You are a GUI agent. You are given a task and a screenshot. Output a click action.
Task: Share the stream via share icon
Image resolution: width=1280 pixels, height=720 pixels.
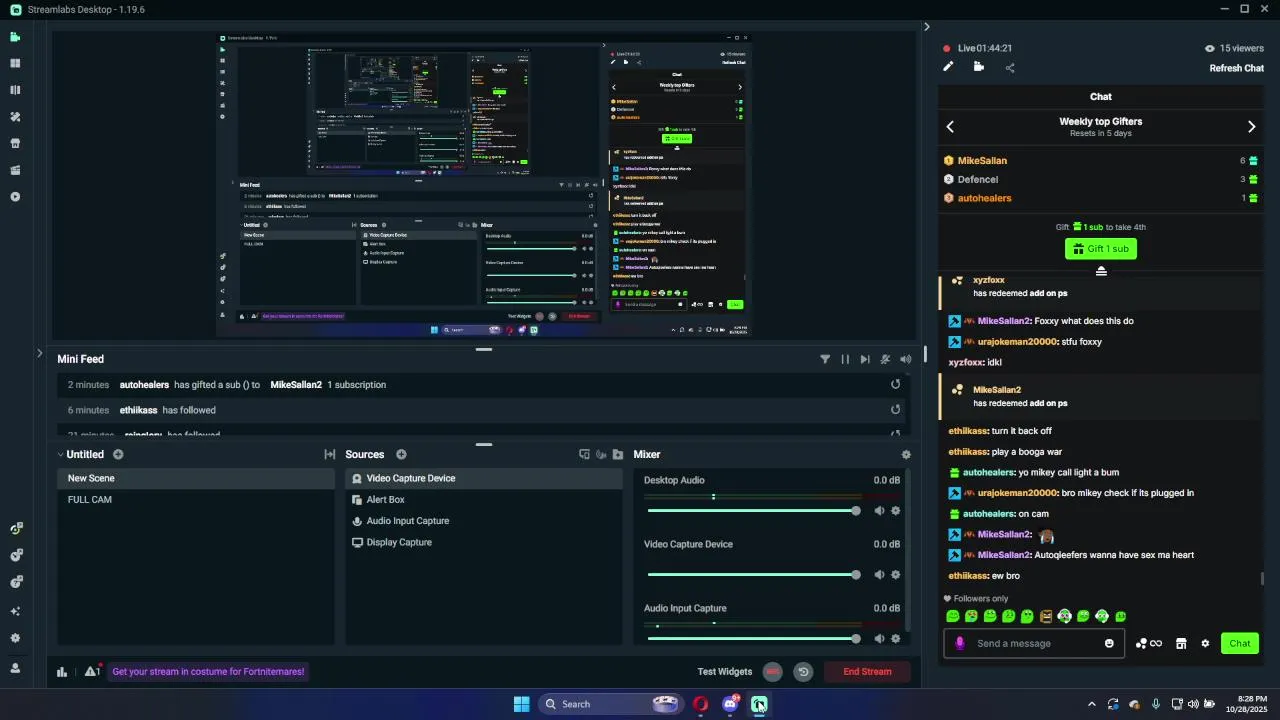1010,68
